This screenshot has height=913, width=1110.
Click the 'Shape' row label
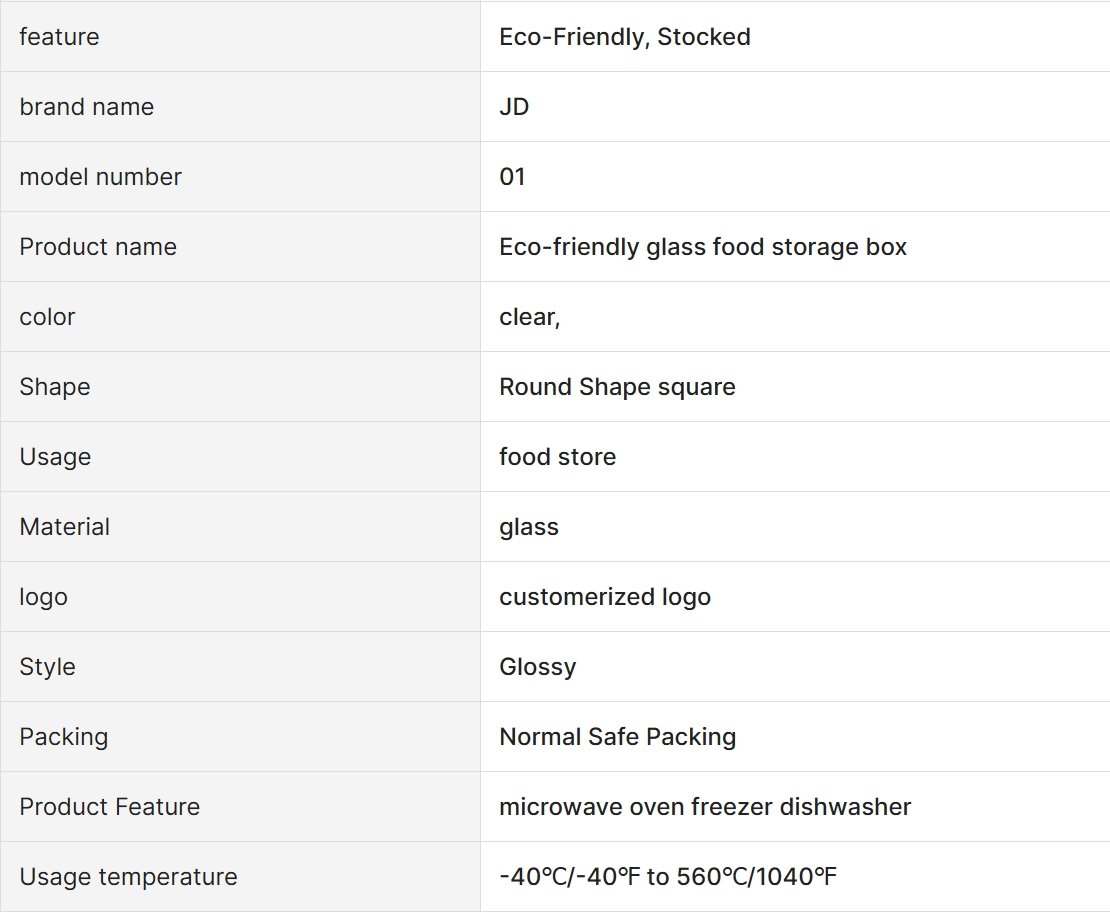click(55, 387)
